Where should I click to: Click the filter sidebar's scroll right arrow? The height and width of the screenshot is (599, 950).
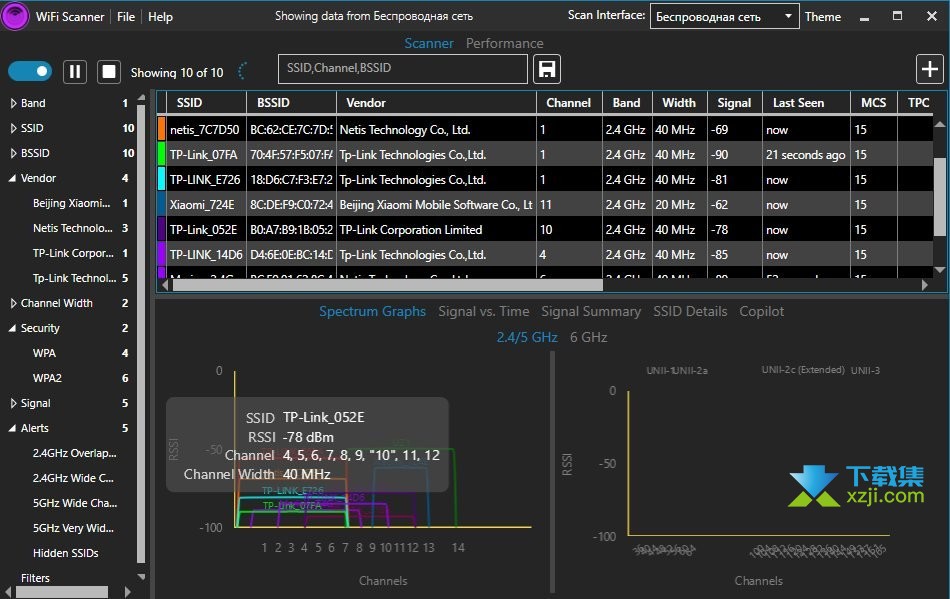tap(127, 592)
